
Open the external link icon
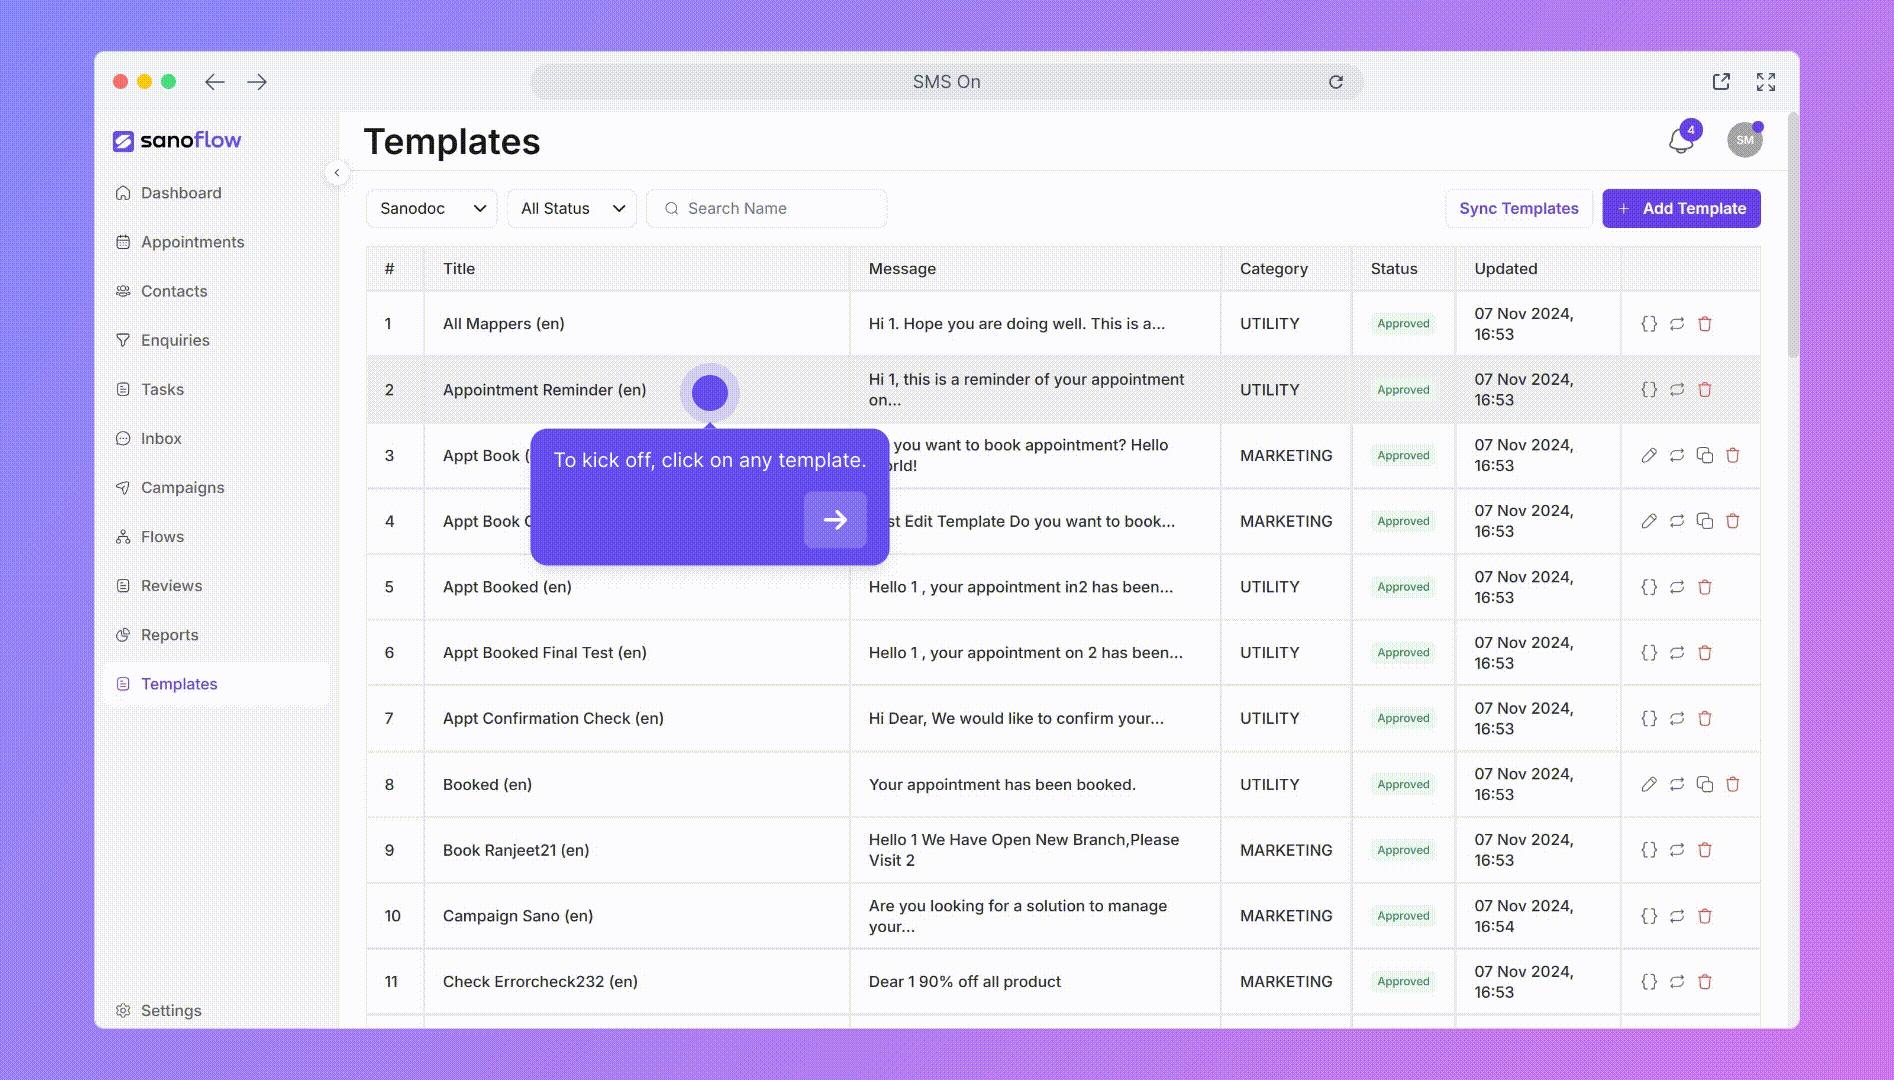[1721, 82]
